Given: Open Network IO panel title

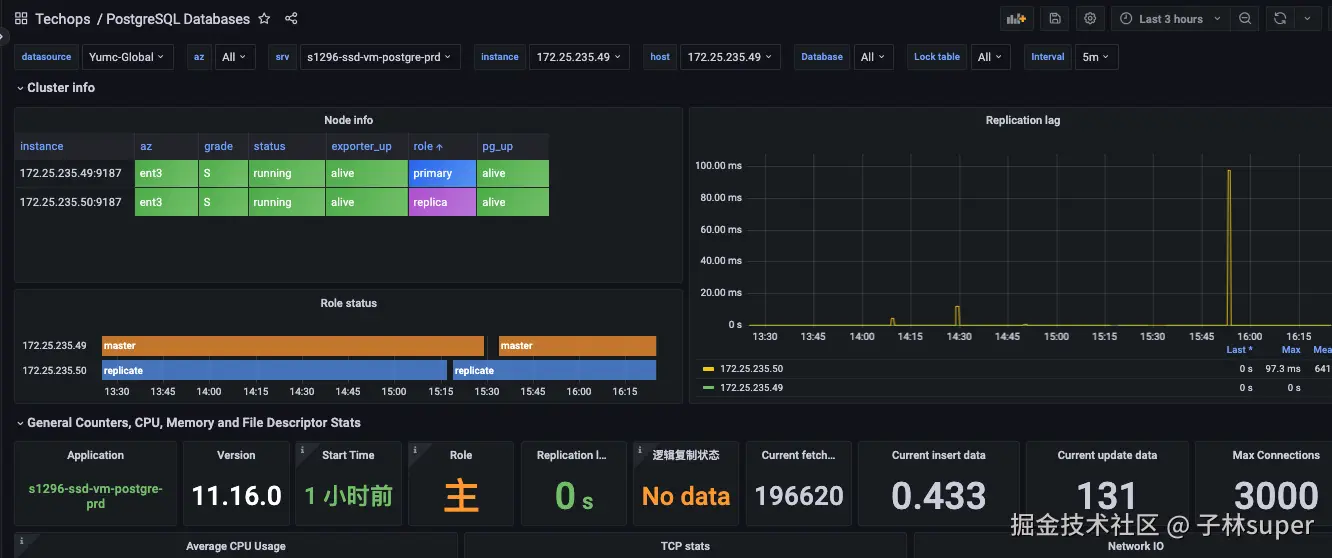Looking at the screenshot, I should [1135, 546].
